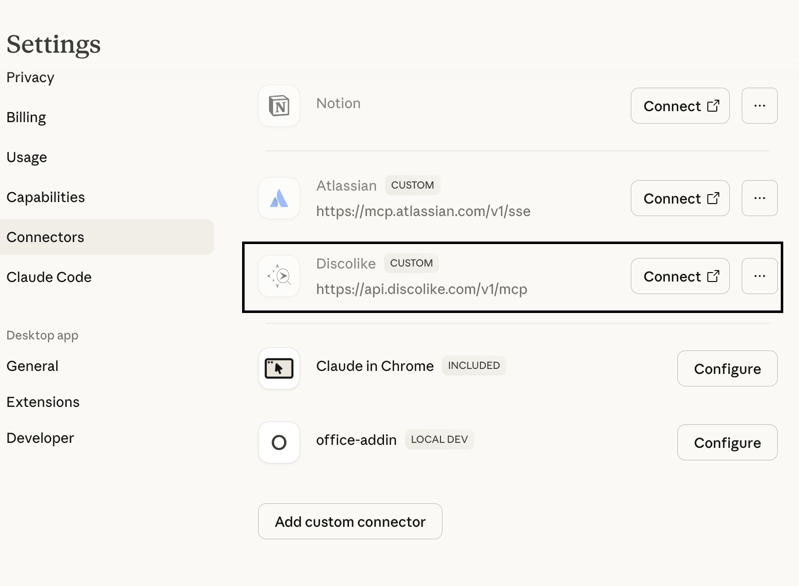Viewport: 799px width, 586px height.
Task: Open the Discolike more options menu
Action: pos(759,276)
